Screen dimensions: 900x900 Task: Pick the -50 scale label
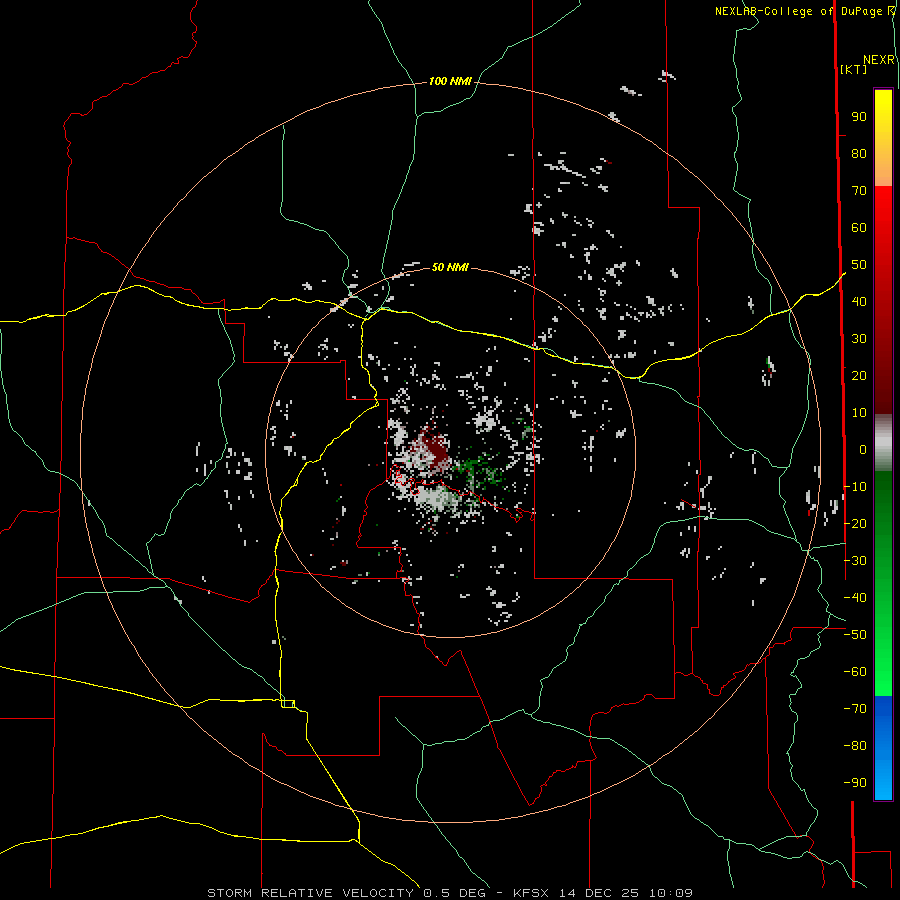pyautogui.click(x=855, y=635)
